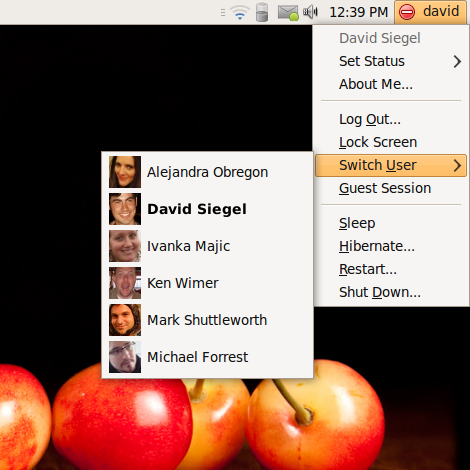Open the Wi-Fi network indicator
This screenshot has width=470, height=470.
point(240,13)
